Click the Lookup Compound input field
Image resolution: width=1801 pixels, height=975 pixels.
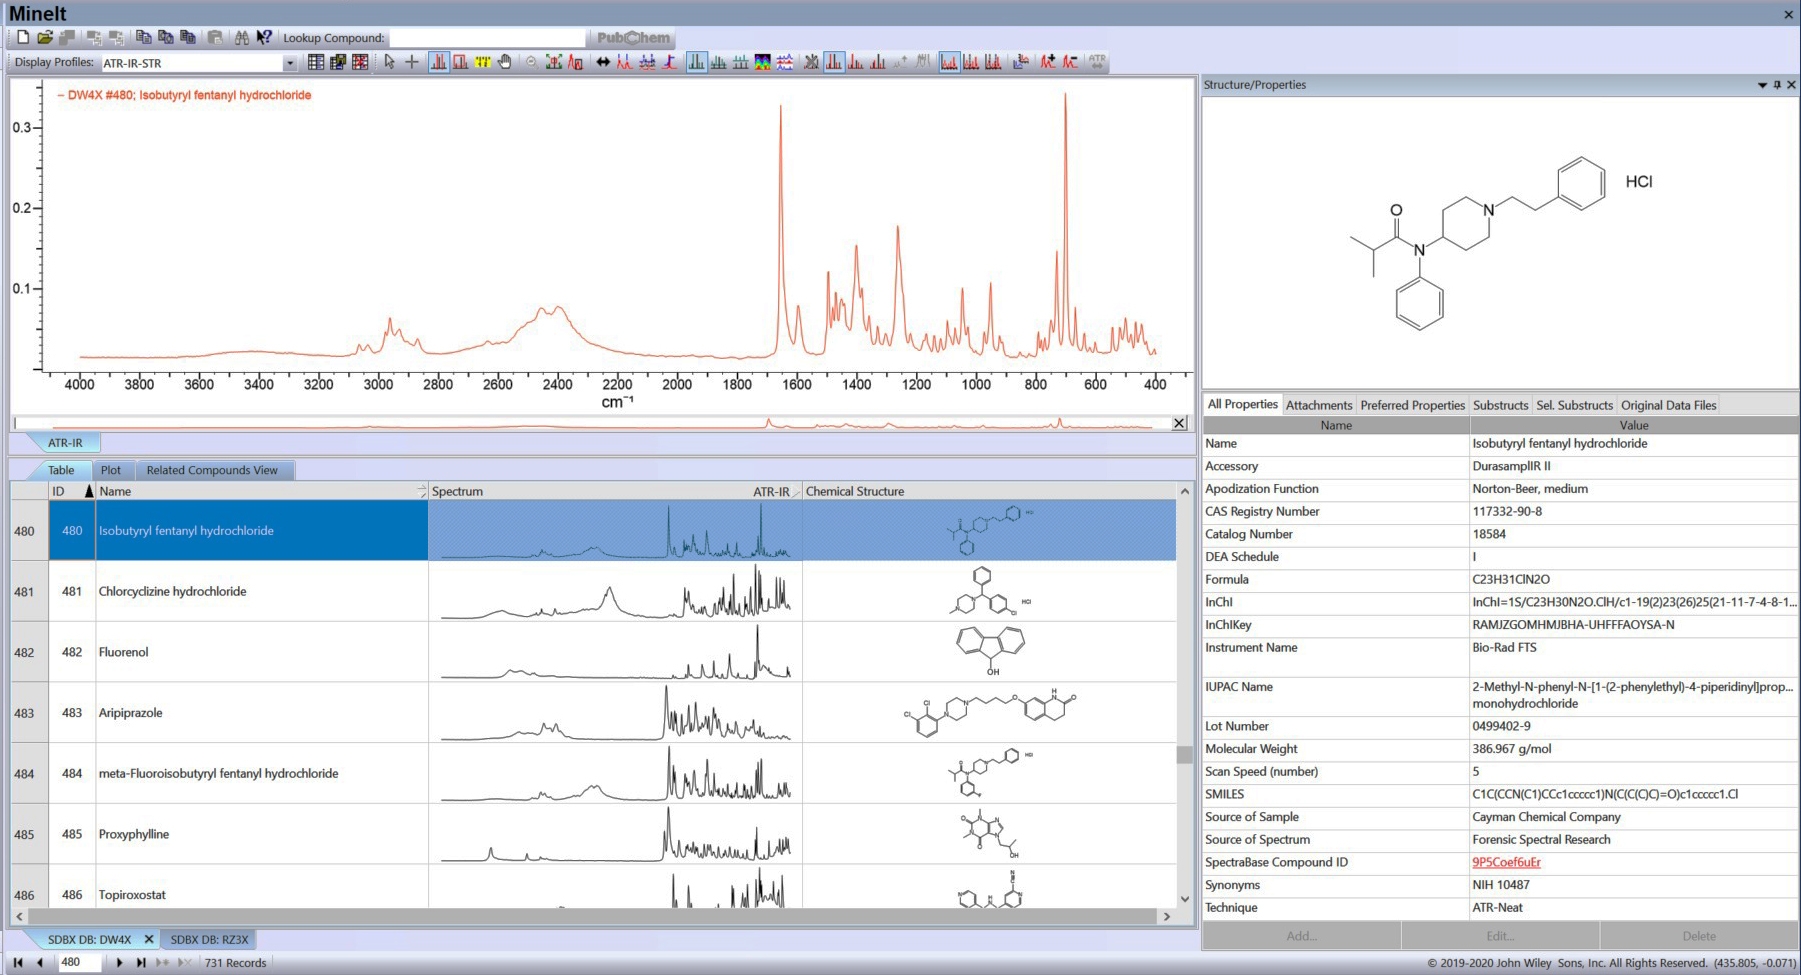[x=487, y=38]
